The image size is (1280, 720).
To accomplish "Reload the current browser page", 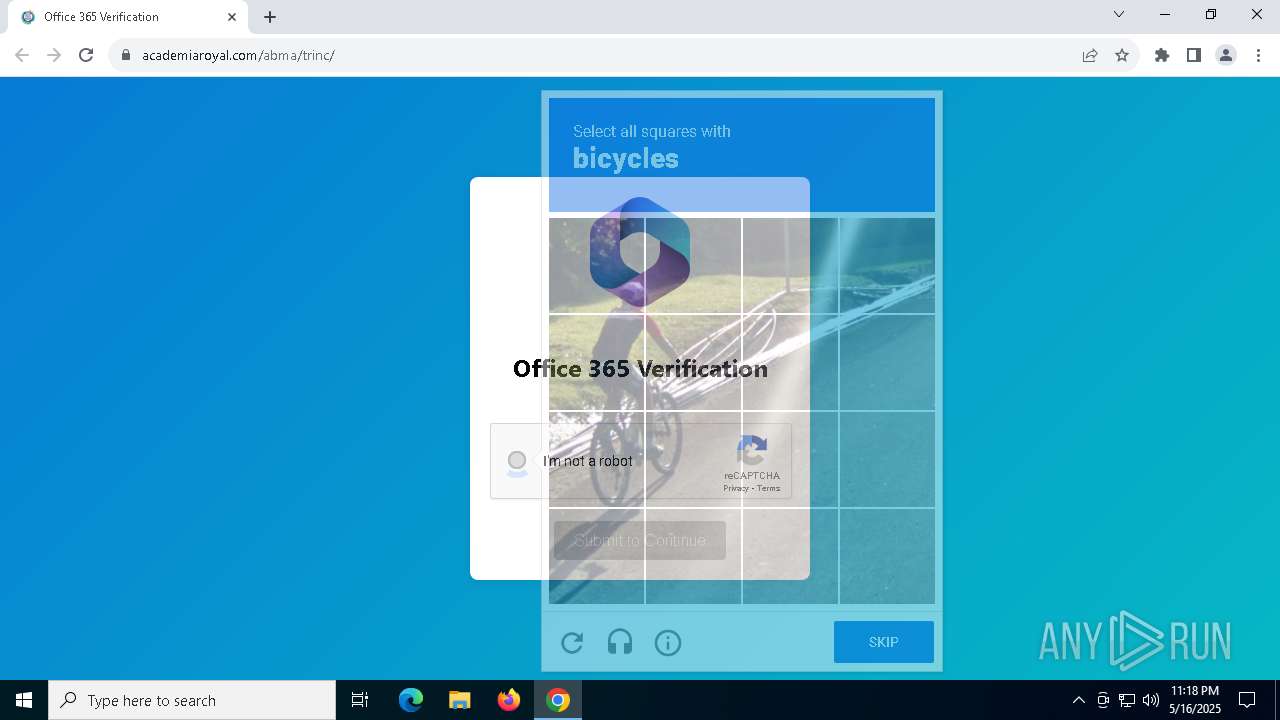I will (86, 55).
